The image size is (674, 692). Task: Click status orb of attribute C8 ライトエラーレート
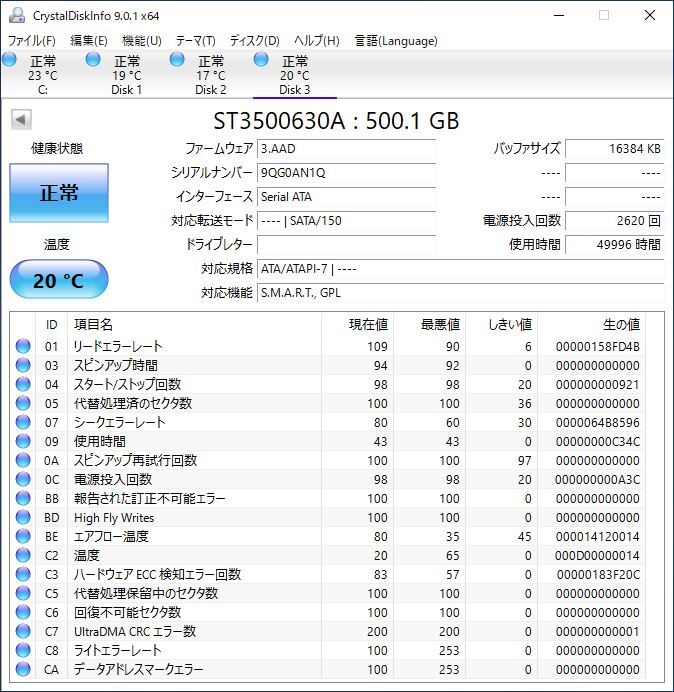pos(23,650)
